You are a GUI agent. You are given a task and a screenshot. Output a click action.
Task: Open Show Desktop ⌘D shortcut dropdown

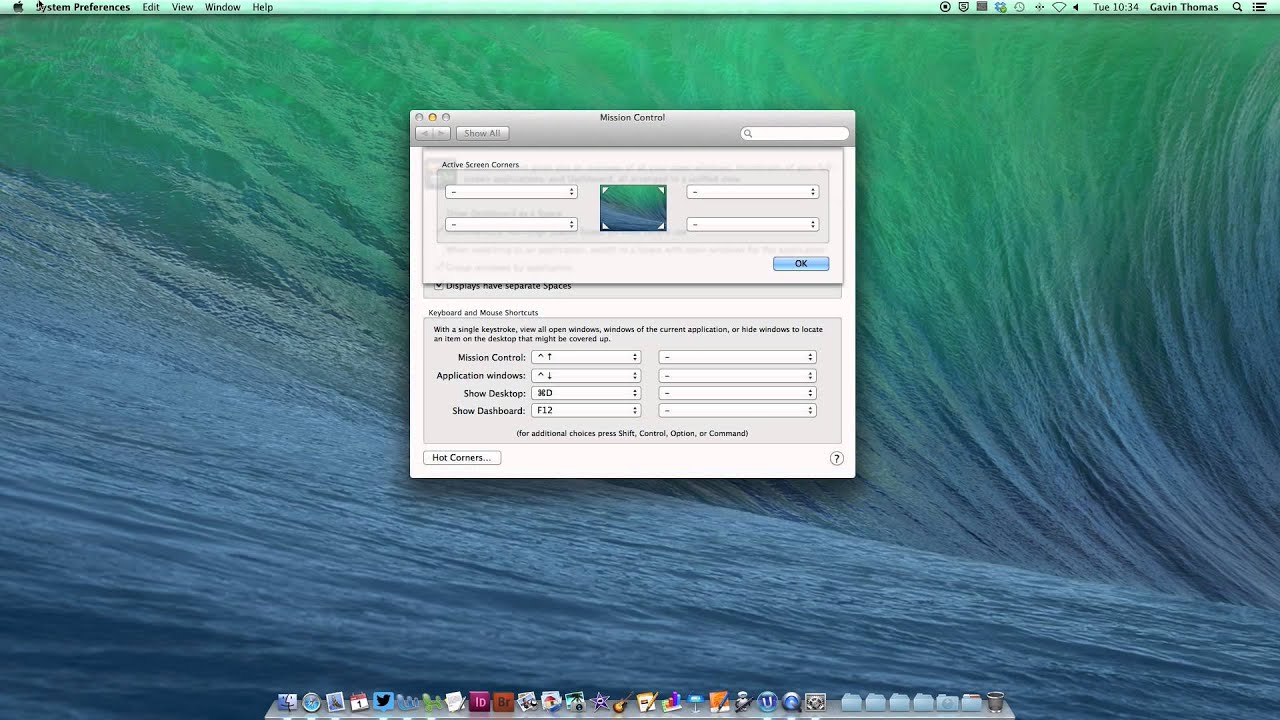click(x=586, y=393)
